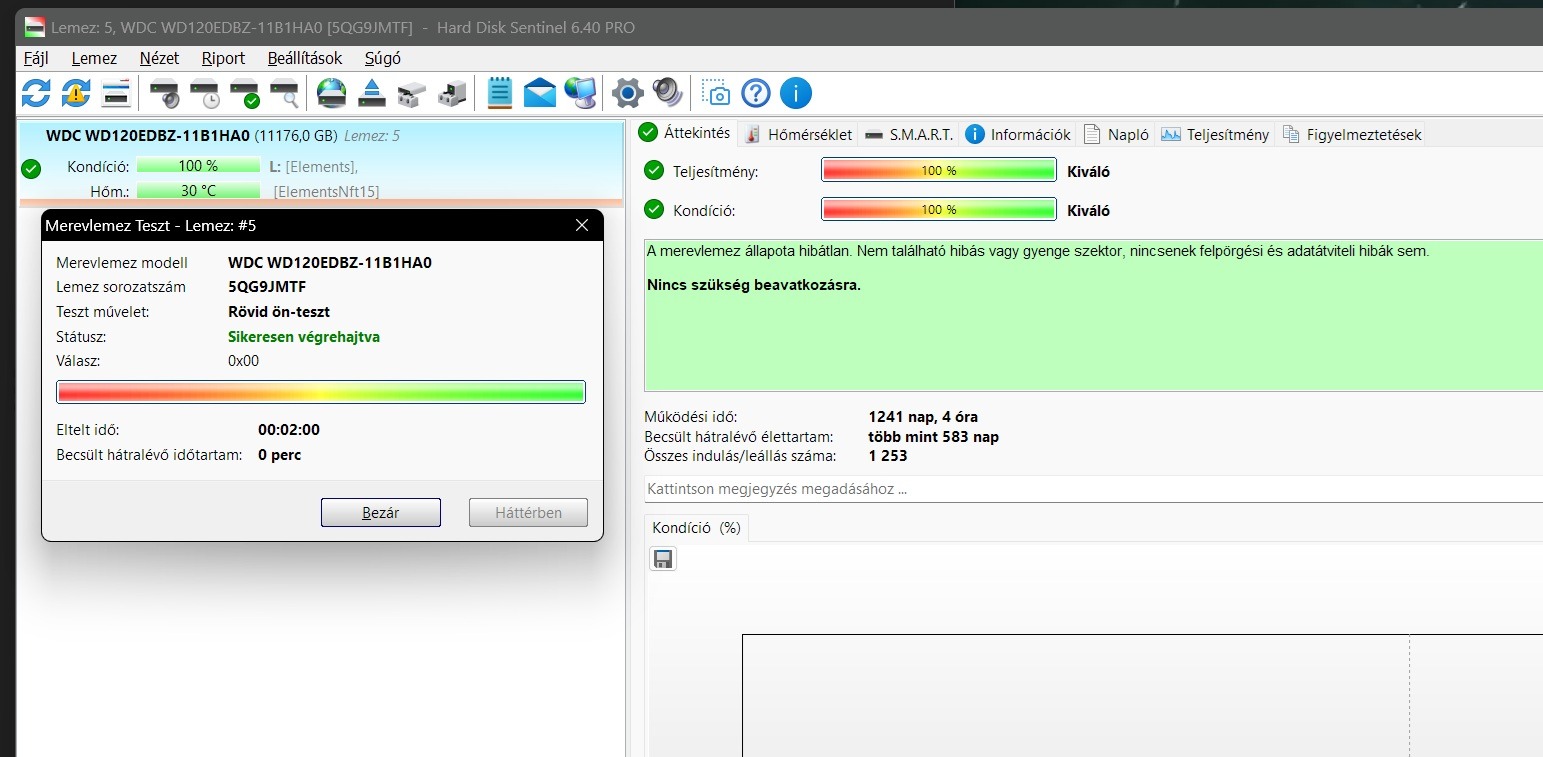
Task: Click the '[ElementsNft15]' partition label
Action: 326,191
